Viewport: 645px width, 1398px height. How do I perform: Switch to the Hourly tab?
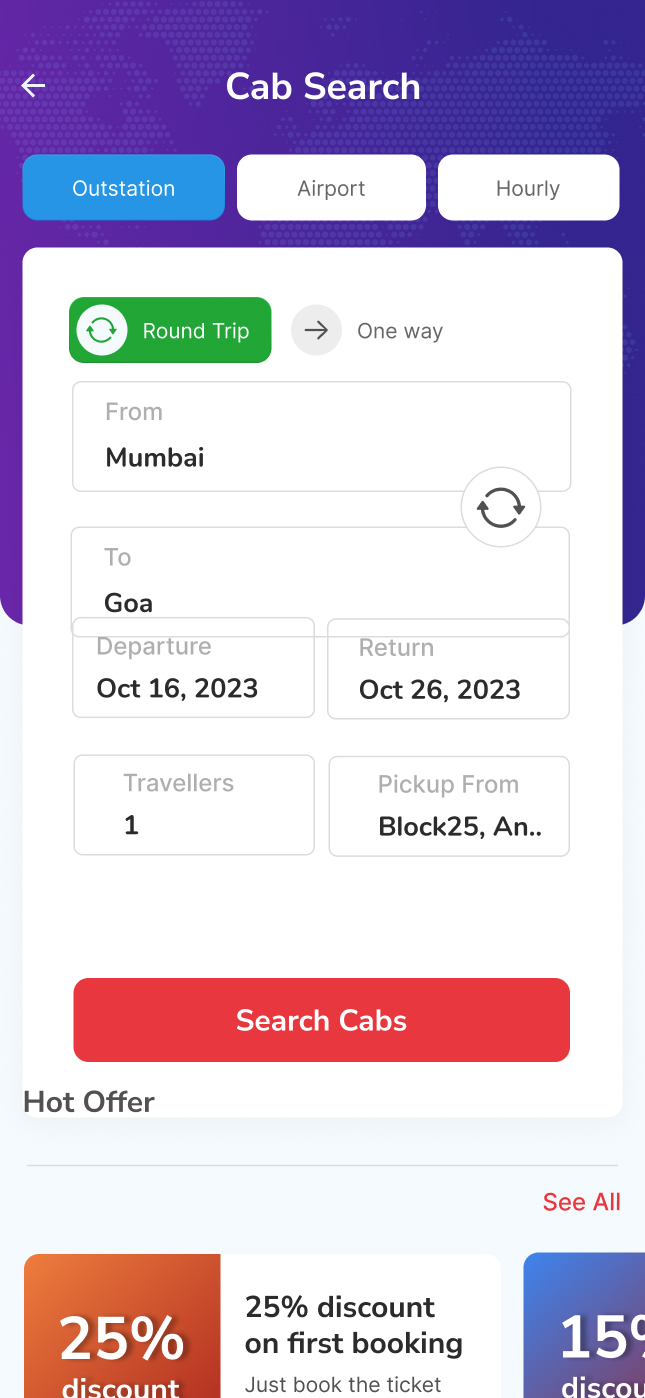pos(528,188)
